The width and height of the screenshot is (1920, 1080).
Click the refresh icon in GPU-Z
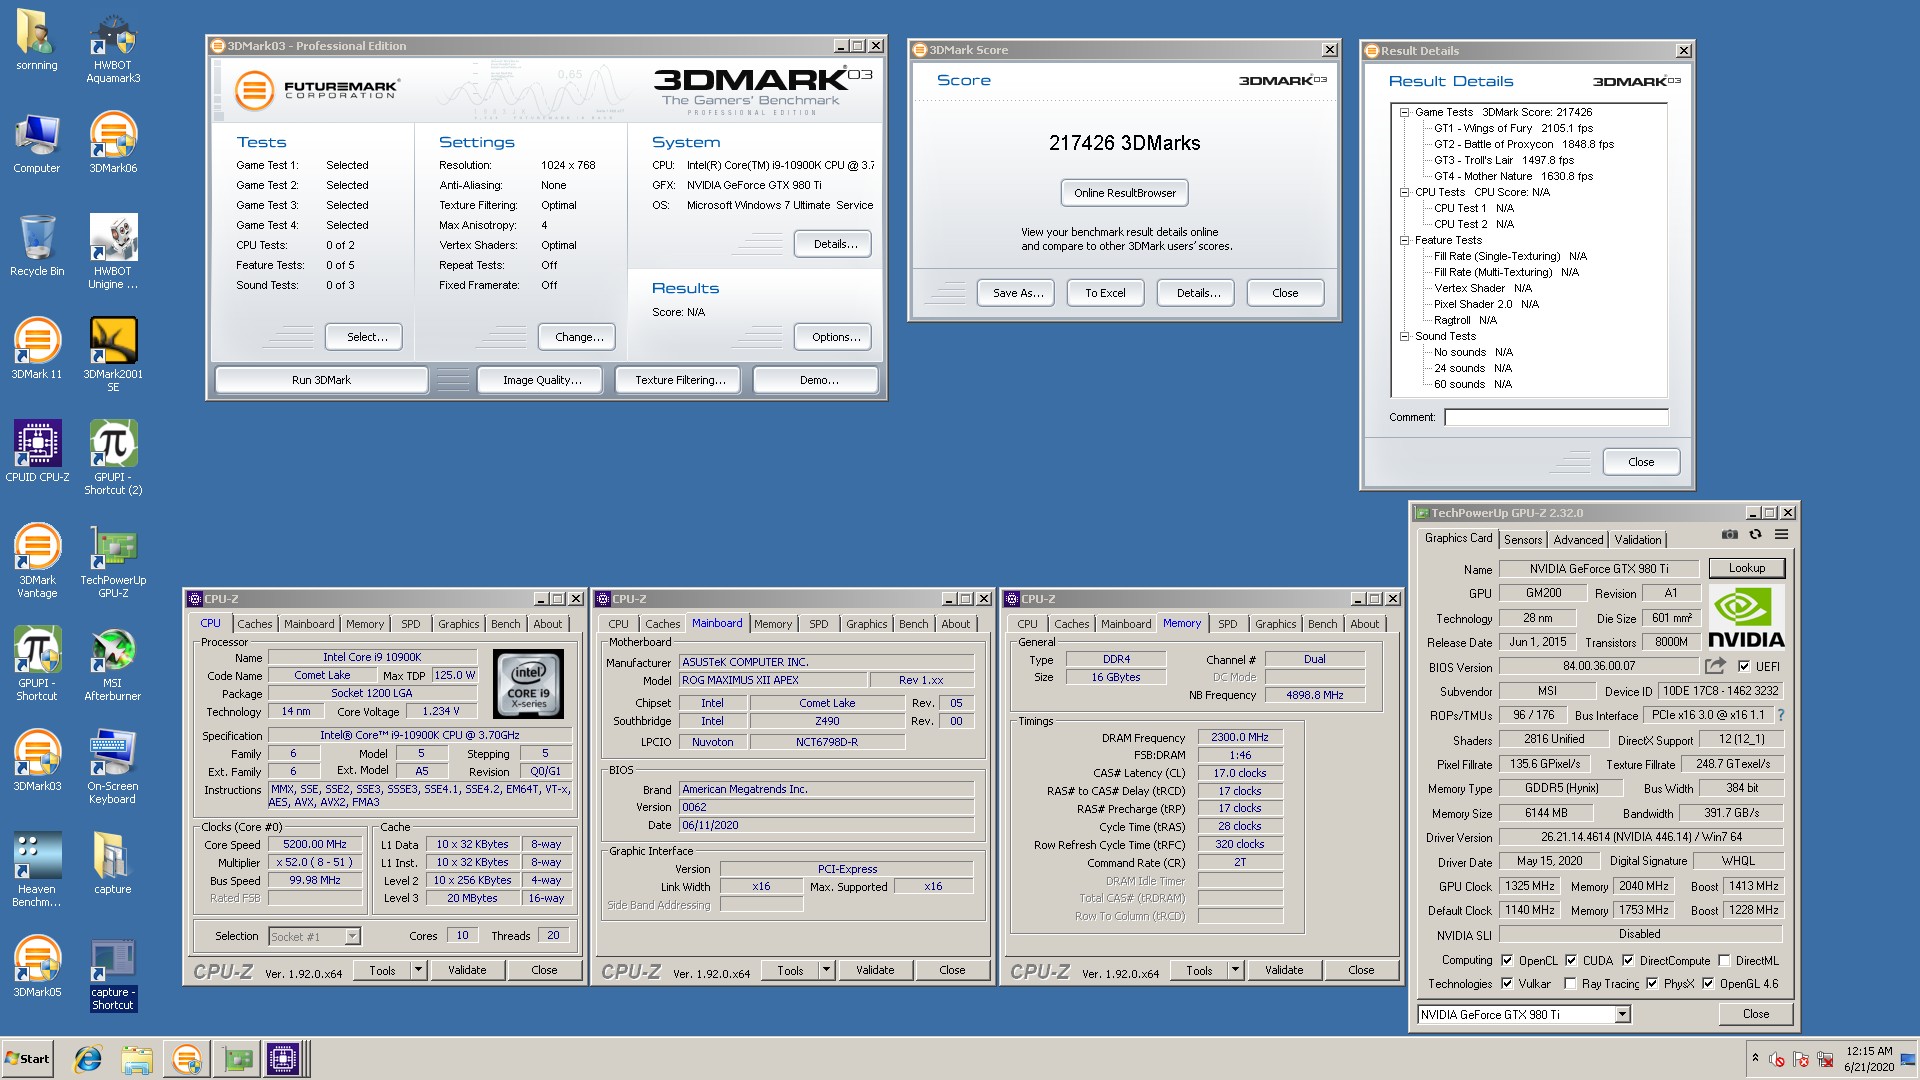pyautogui.click(x=1755, y=534)
